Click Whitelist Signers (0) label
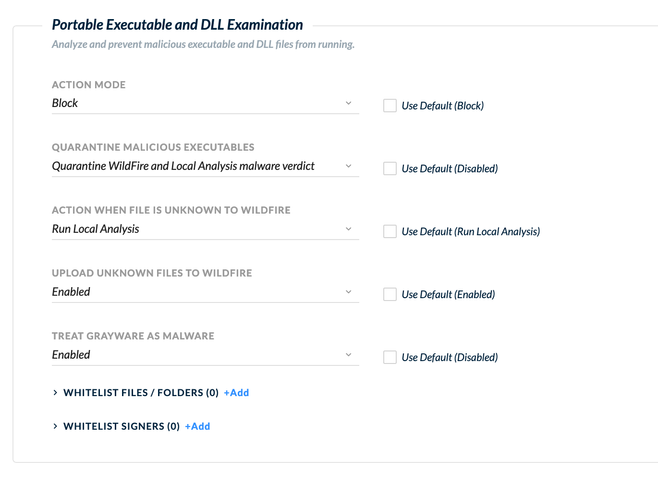658x482 pixels. coord(121,426)
